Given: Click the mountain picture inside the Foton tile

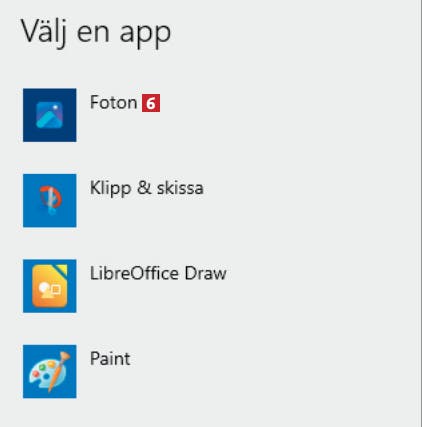Looking at the screenshot, I should tap(49, 115).
